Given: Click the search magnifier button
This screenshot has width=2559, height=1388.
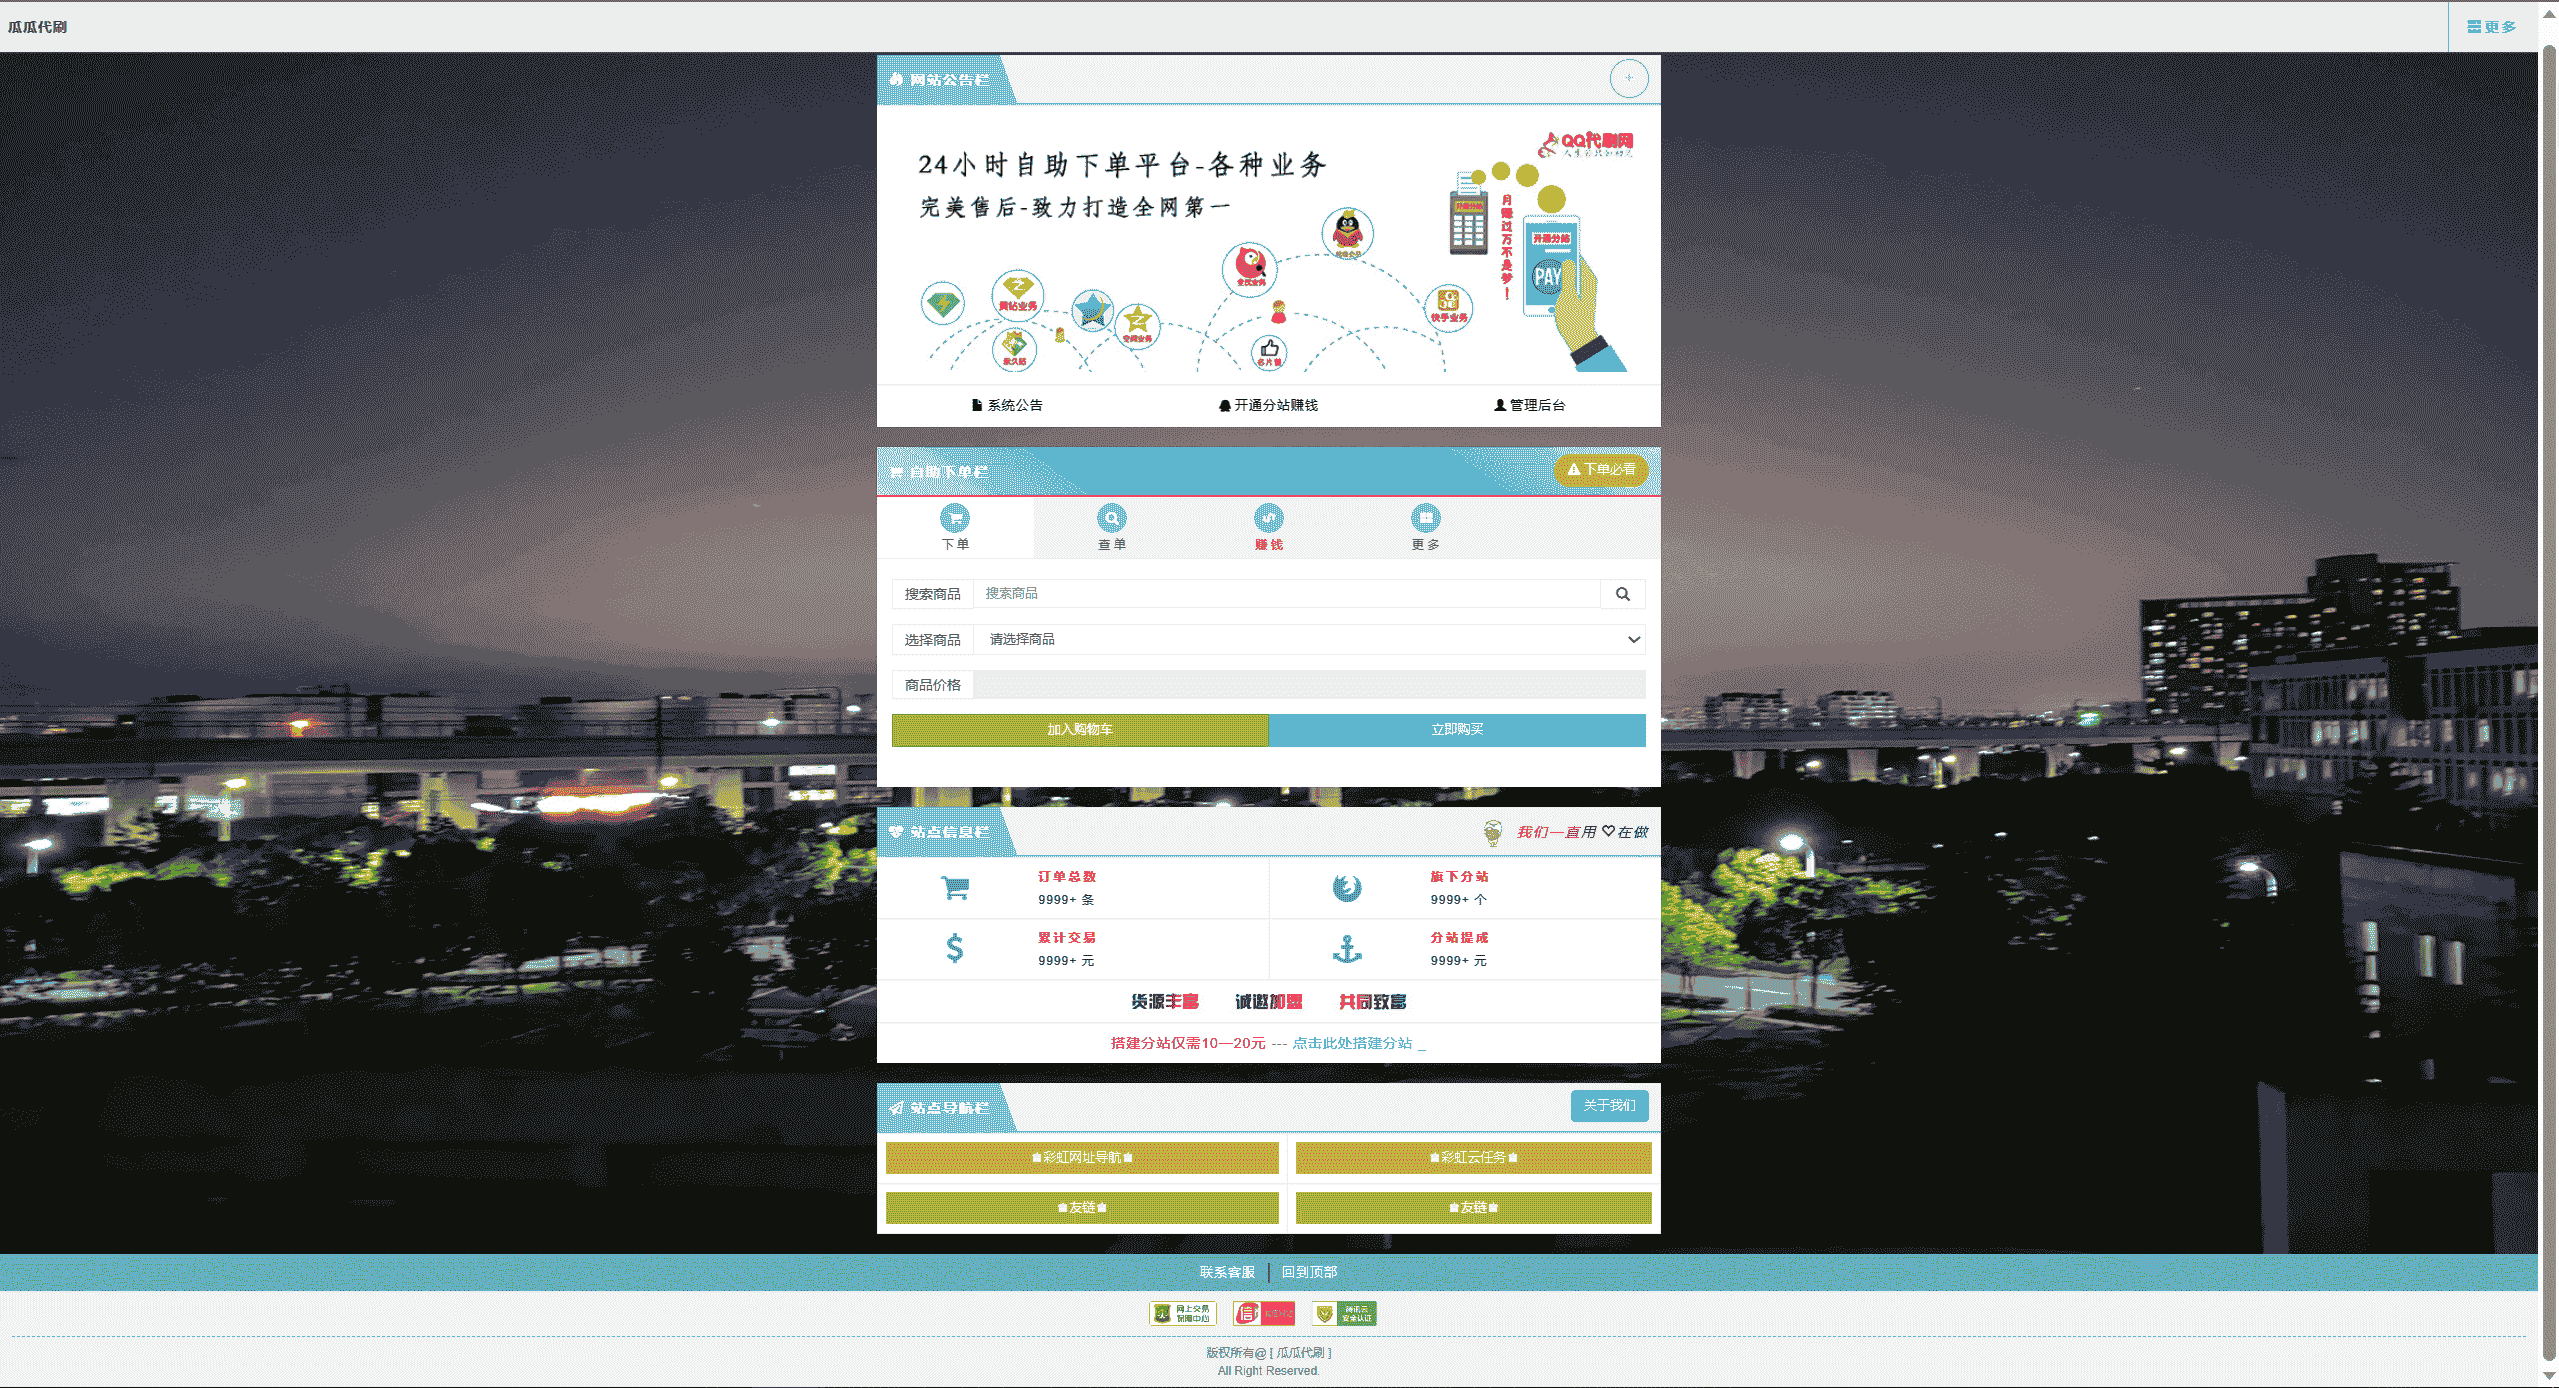Looking at the screenshot, I should click(1622, 594).
